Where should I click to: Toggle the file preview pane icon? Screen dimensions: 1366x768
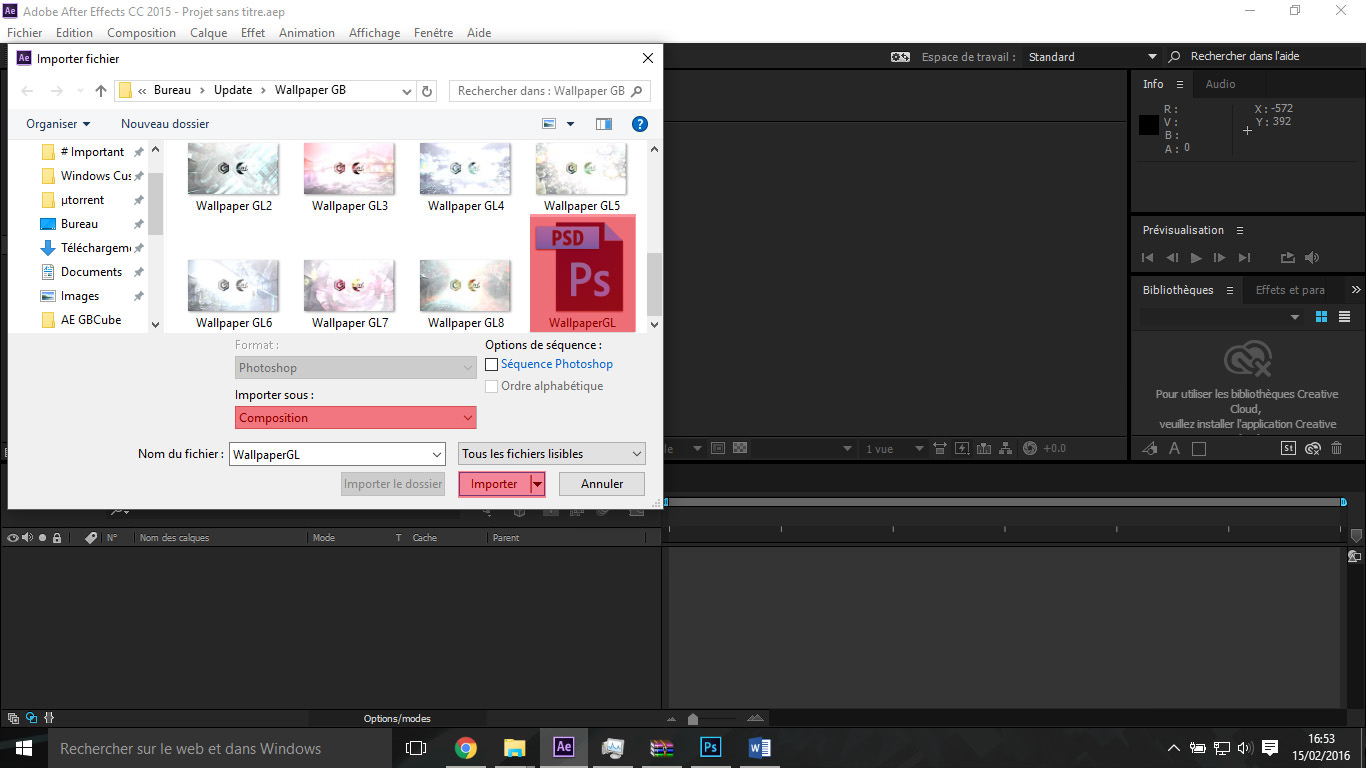[604, 124]
